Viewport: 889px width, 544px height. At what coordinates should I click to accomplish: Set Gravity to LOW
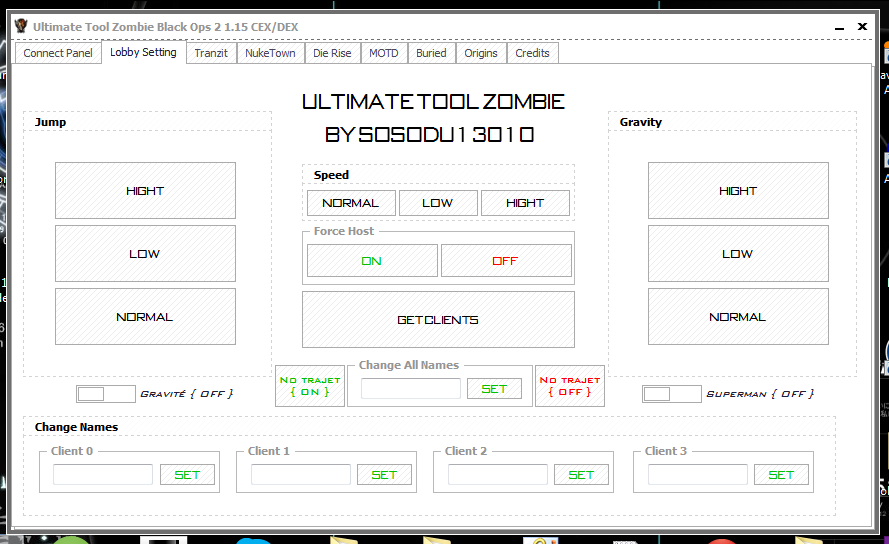[738, 254]
